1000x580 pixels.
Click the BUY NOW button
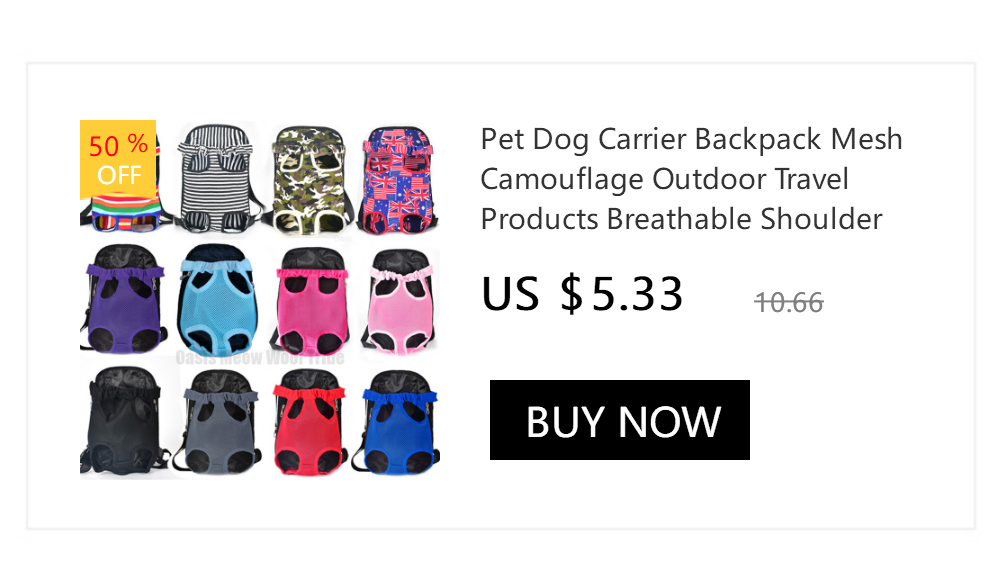point(619,420)
